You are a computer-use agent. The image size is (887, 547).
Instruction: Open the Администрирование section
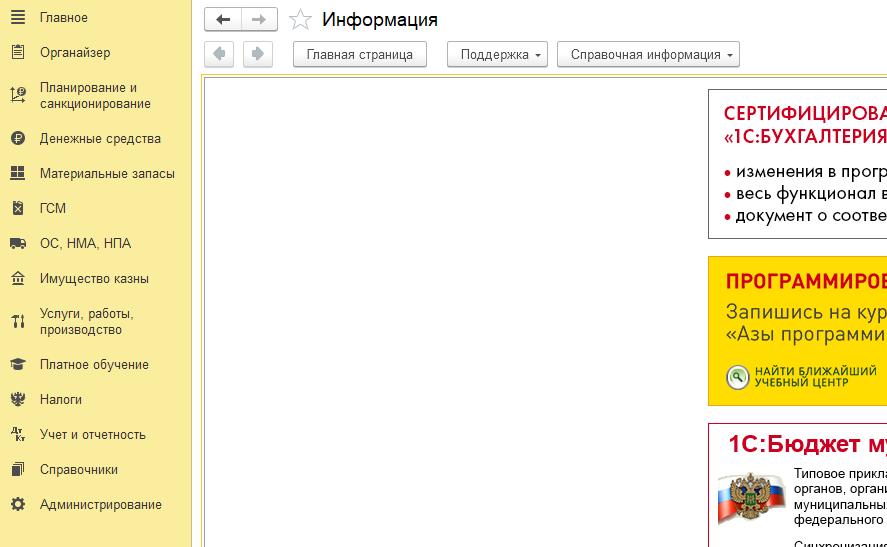[x=101, y=505]
